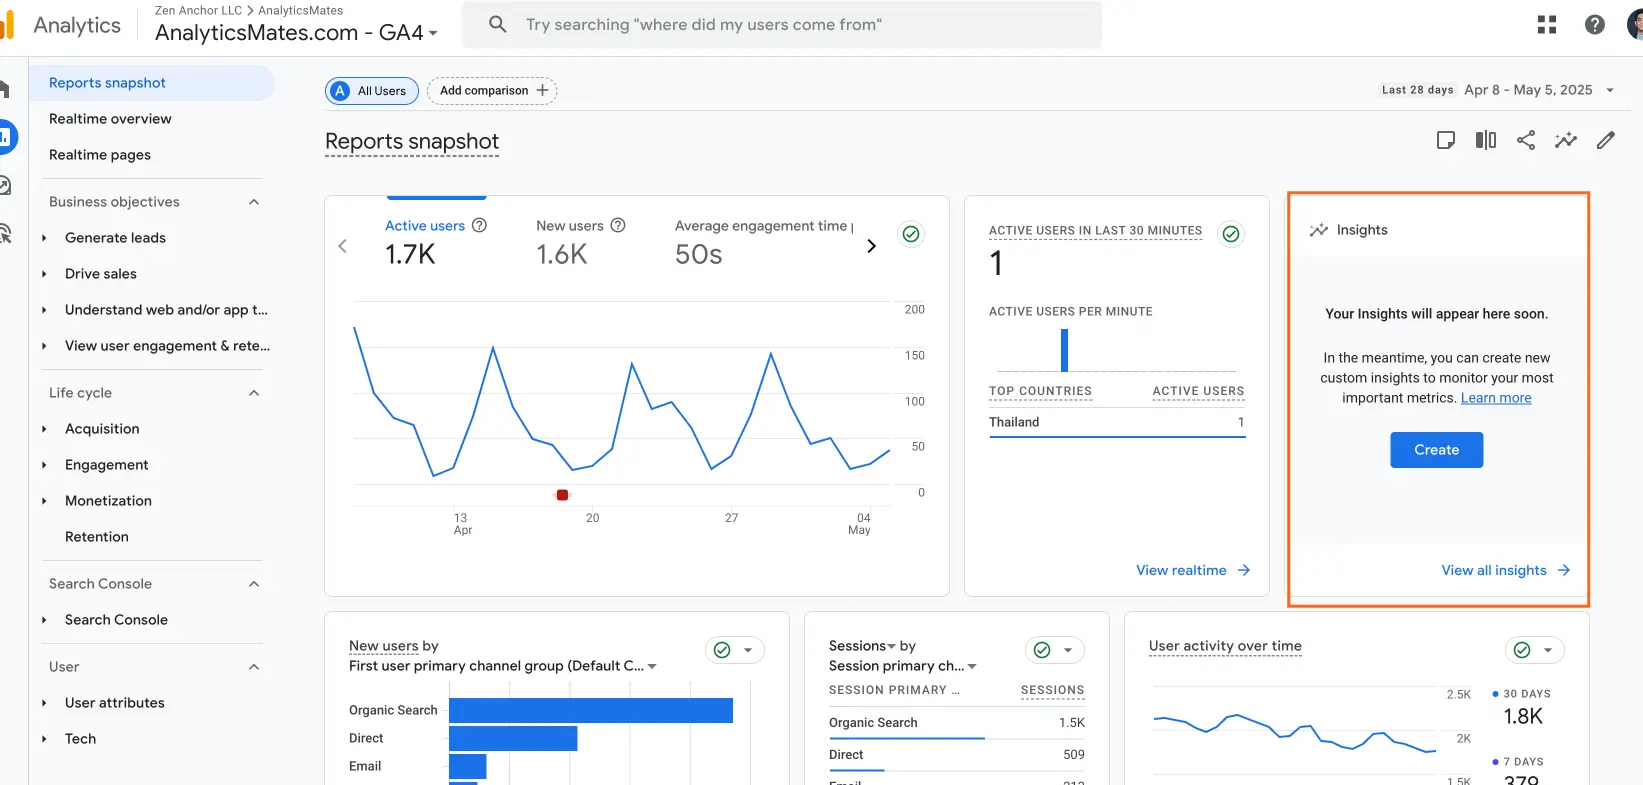Image resolution: width=1643 pixels, height=785 pixels.
Task: Go to next metric with right chevron
Action: pyautogui.click(x=871, y=246)
